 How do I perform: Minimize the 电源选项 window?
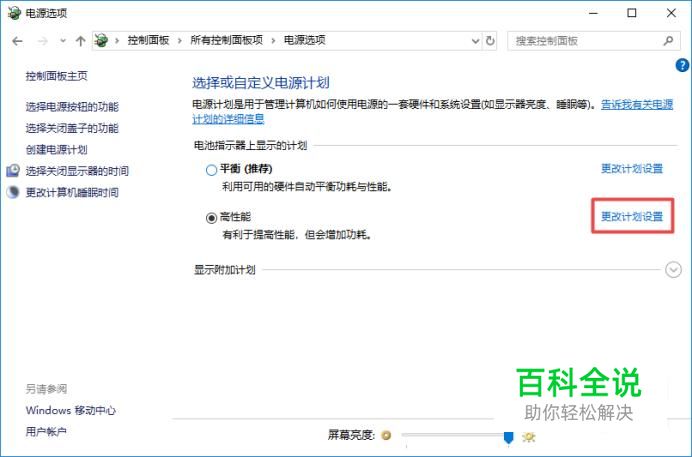(x=593, y=13)
